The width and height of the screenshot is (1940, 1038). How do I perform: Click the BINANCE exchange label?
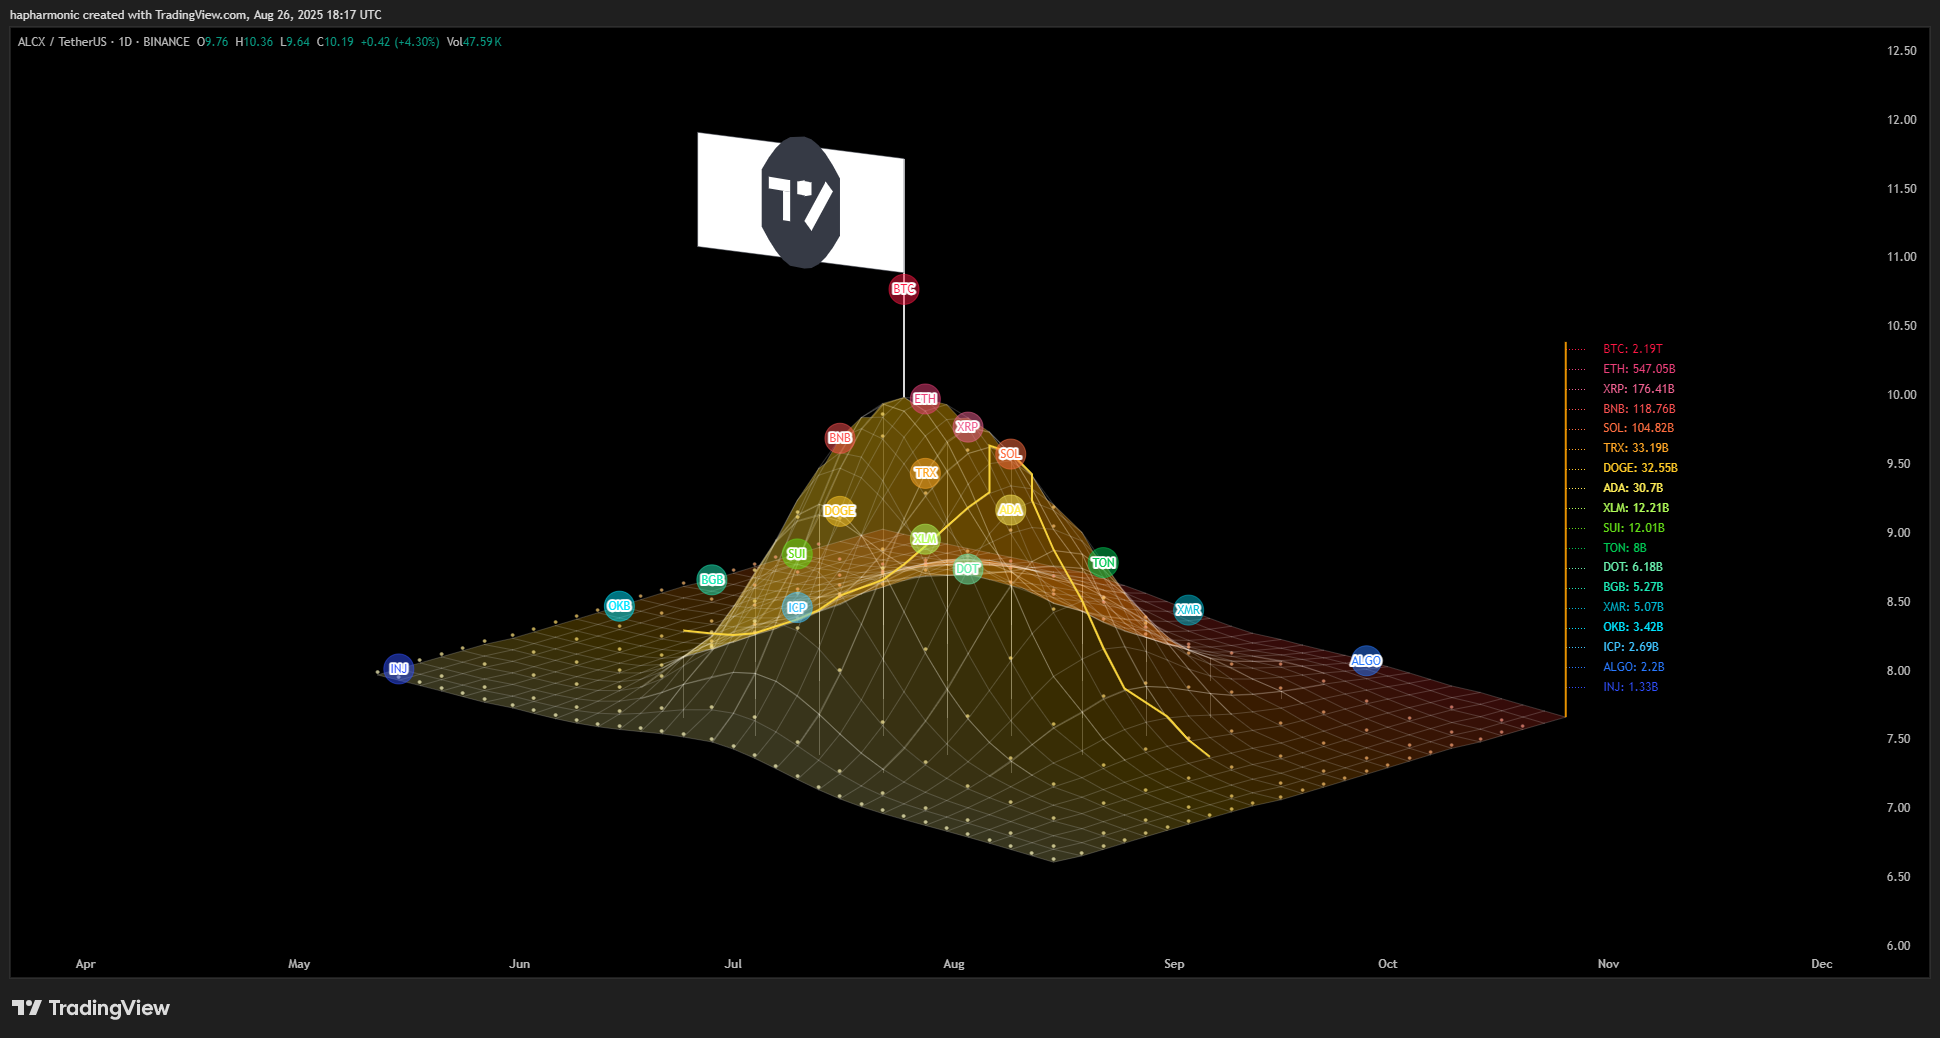pyautogui.click(x=166, y=42)
